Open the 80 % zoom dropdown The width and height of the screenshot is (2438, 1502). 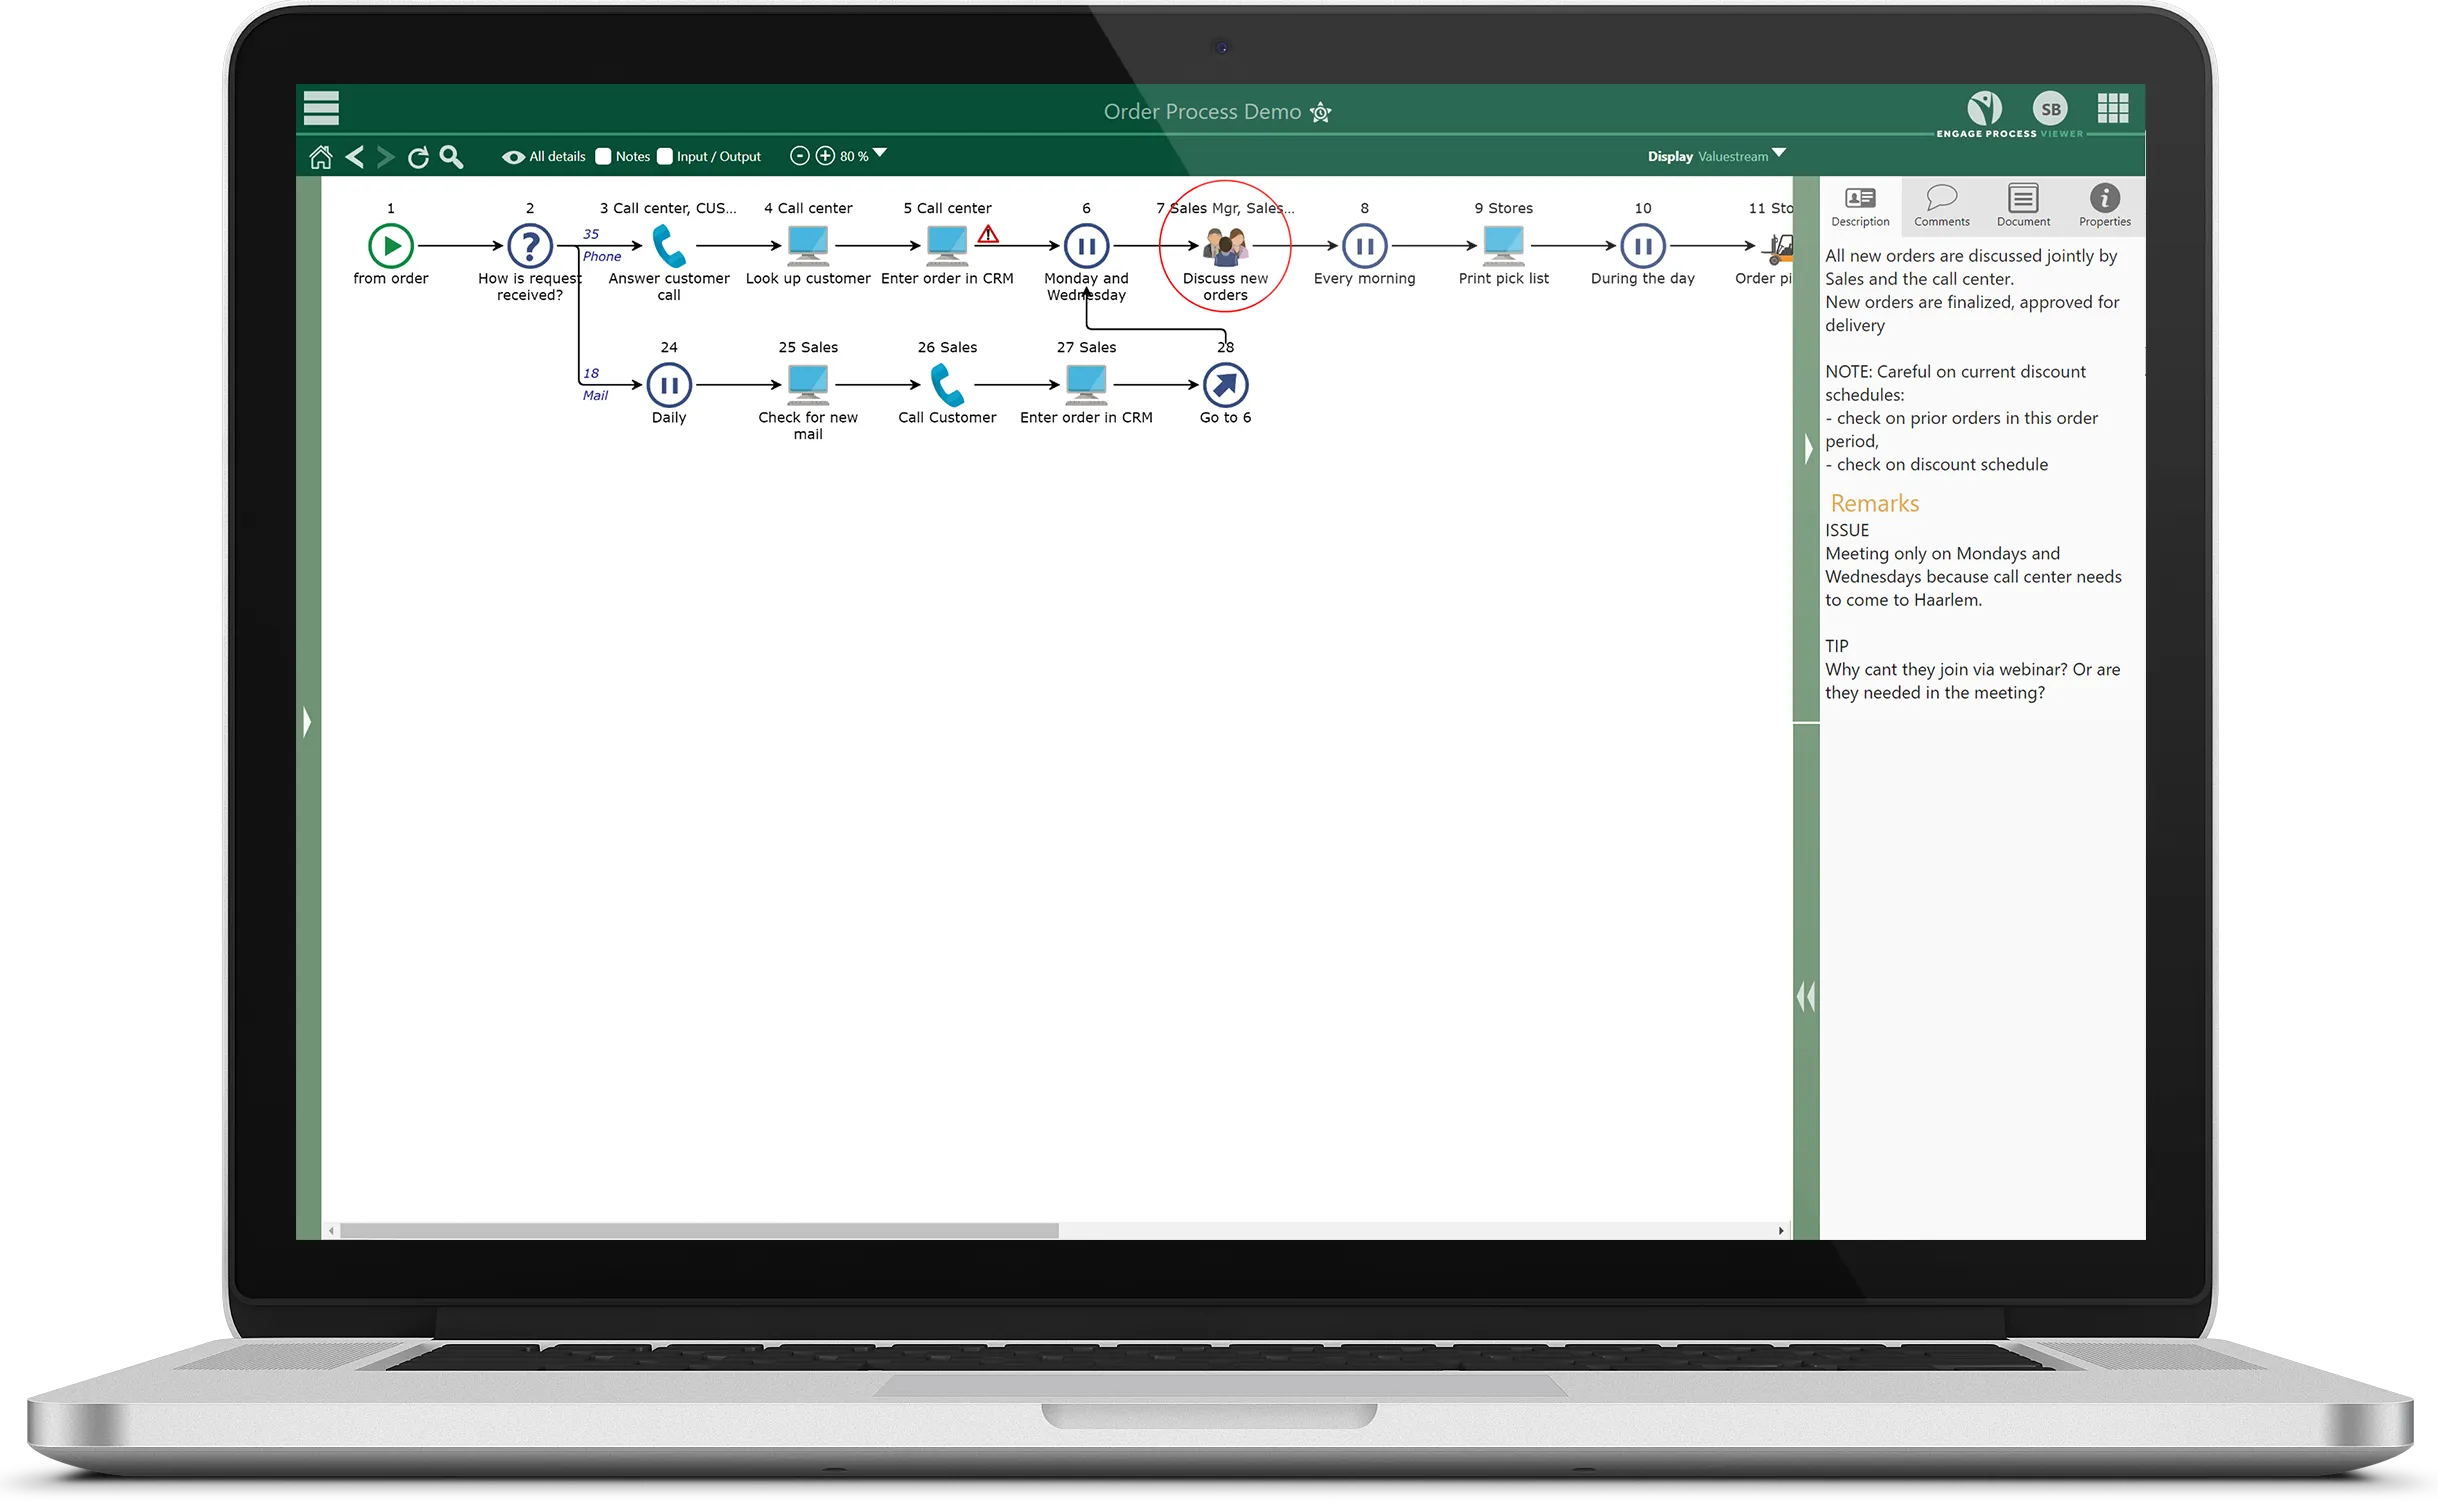coord(880,153)
